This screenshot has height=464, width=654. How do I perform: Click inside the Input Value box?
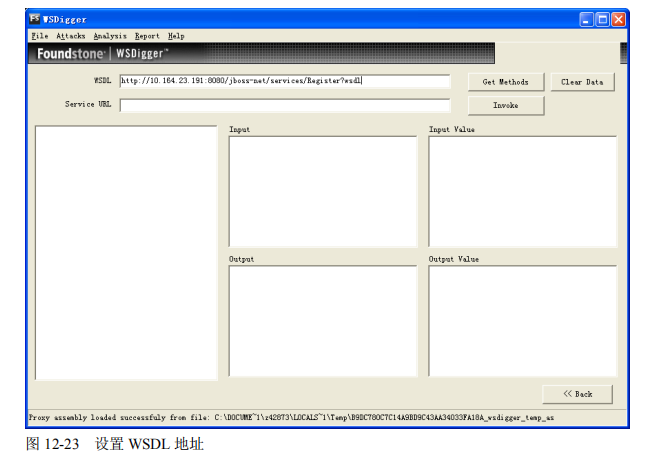[x=523, y=192]
